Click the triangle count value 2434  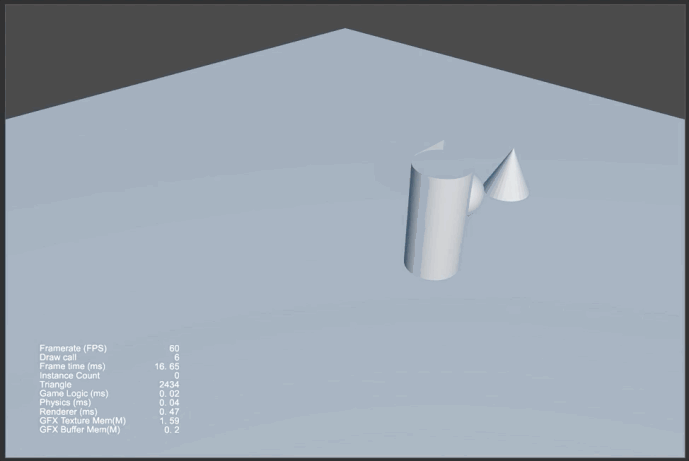click(x=169, y=385)
